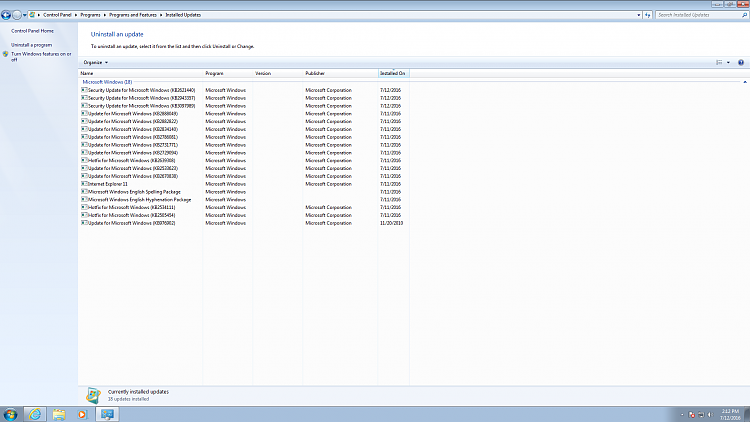Viewport: 750px width, 422px height.
Task: Click Control Panel in the address breadcrumb
Action: [57, 15]
